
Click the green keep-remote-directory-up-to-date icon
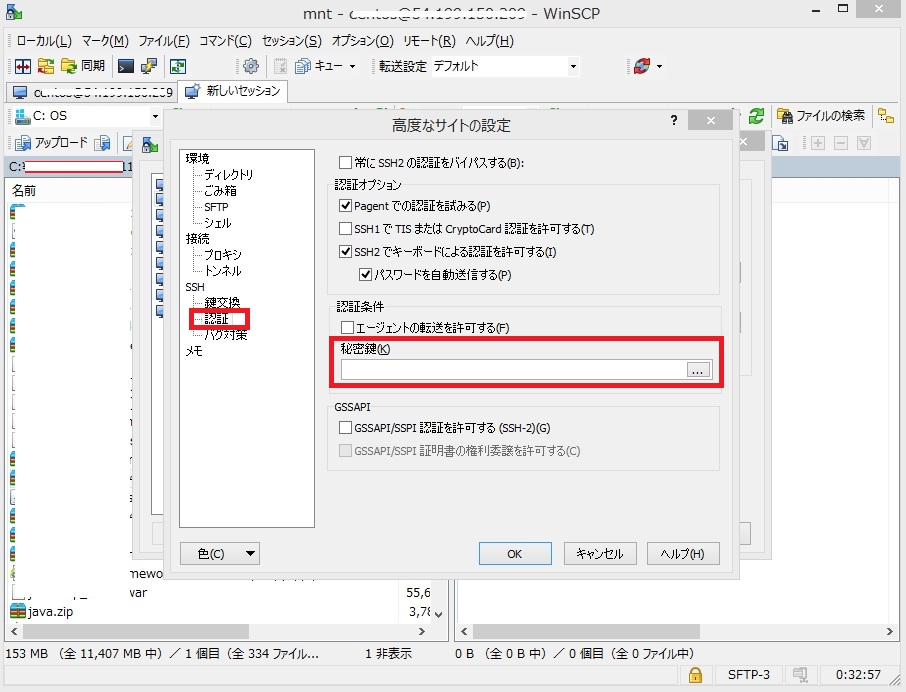pyautogui.click(x=177, y=66)
